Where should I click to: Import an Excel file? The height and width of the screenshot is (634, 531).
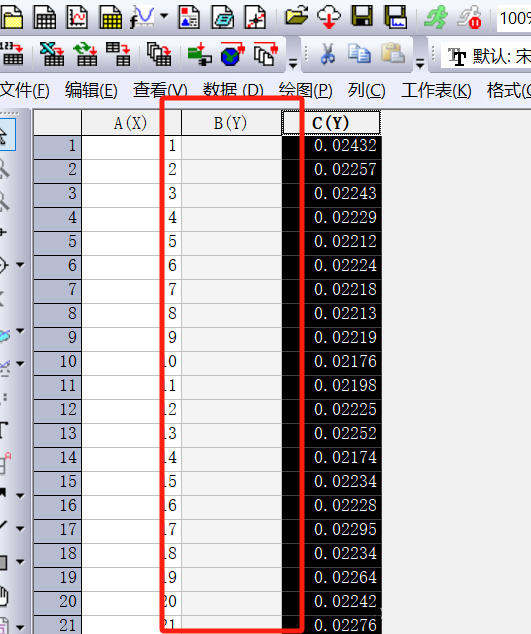point(52,54)
